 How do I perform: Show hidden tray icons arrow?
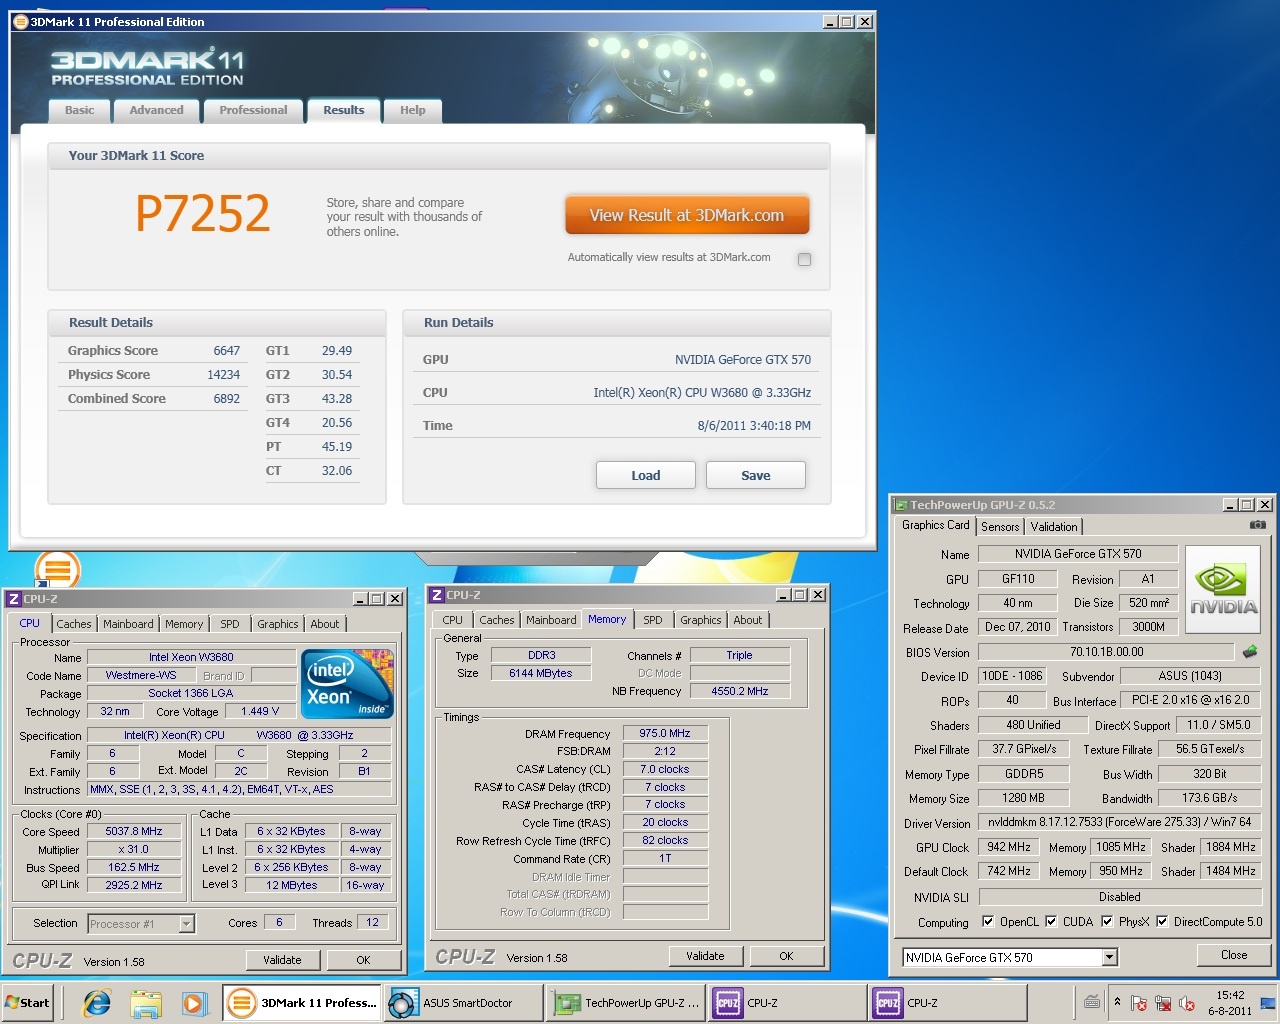pos(1117,1002)
